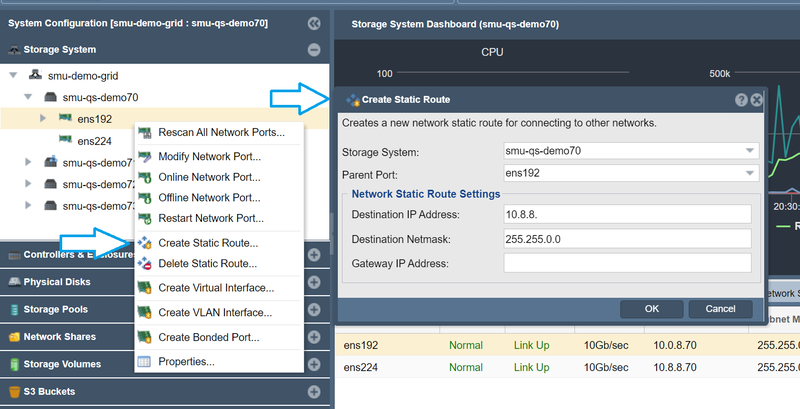This screenshot has width=800, height=409.
Task: Select Create Static Route menu entry
Action: click(208, 243)
